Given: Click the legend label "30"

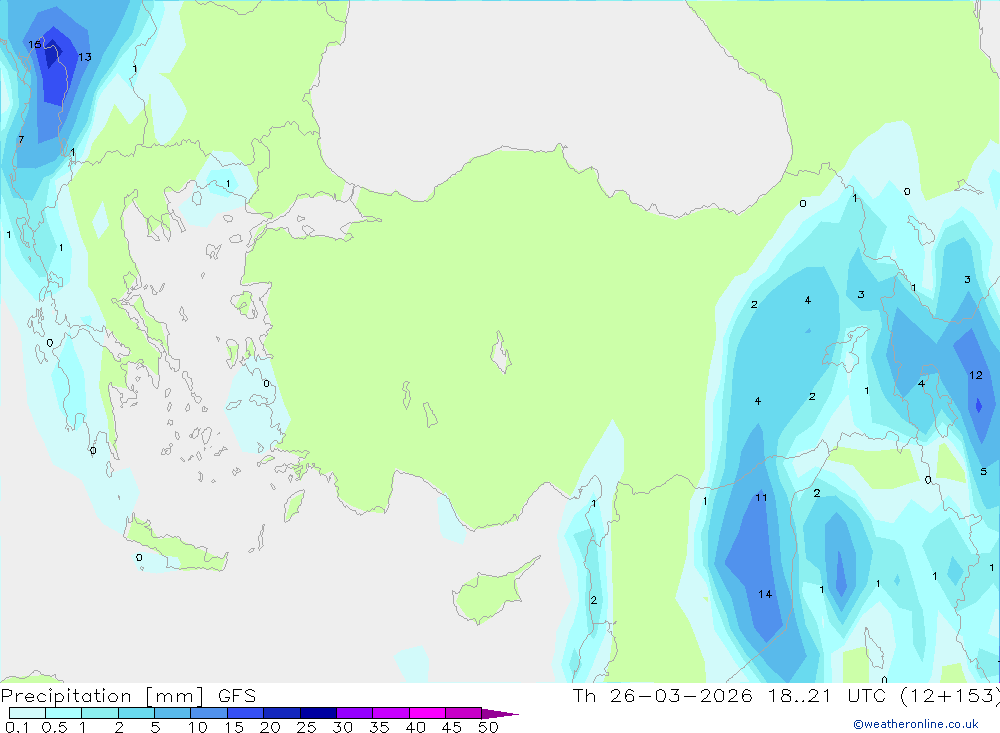Looking at the screenshot, I should 343,727.
